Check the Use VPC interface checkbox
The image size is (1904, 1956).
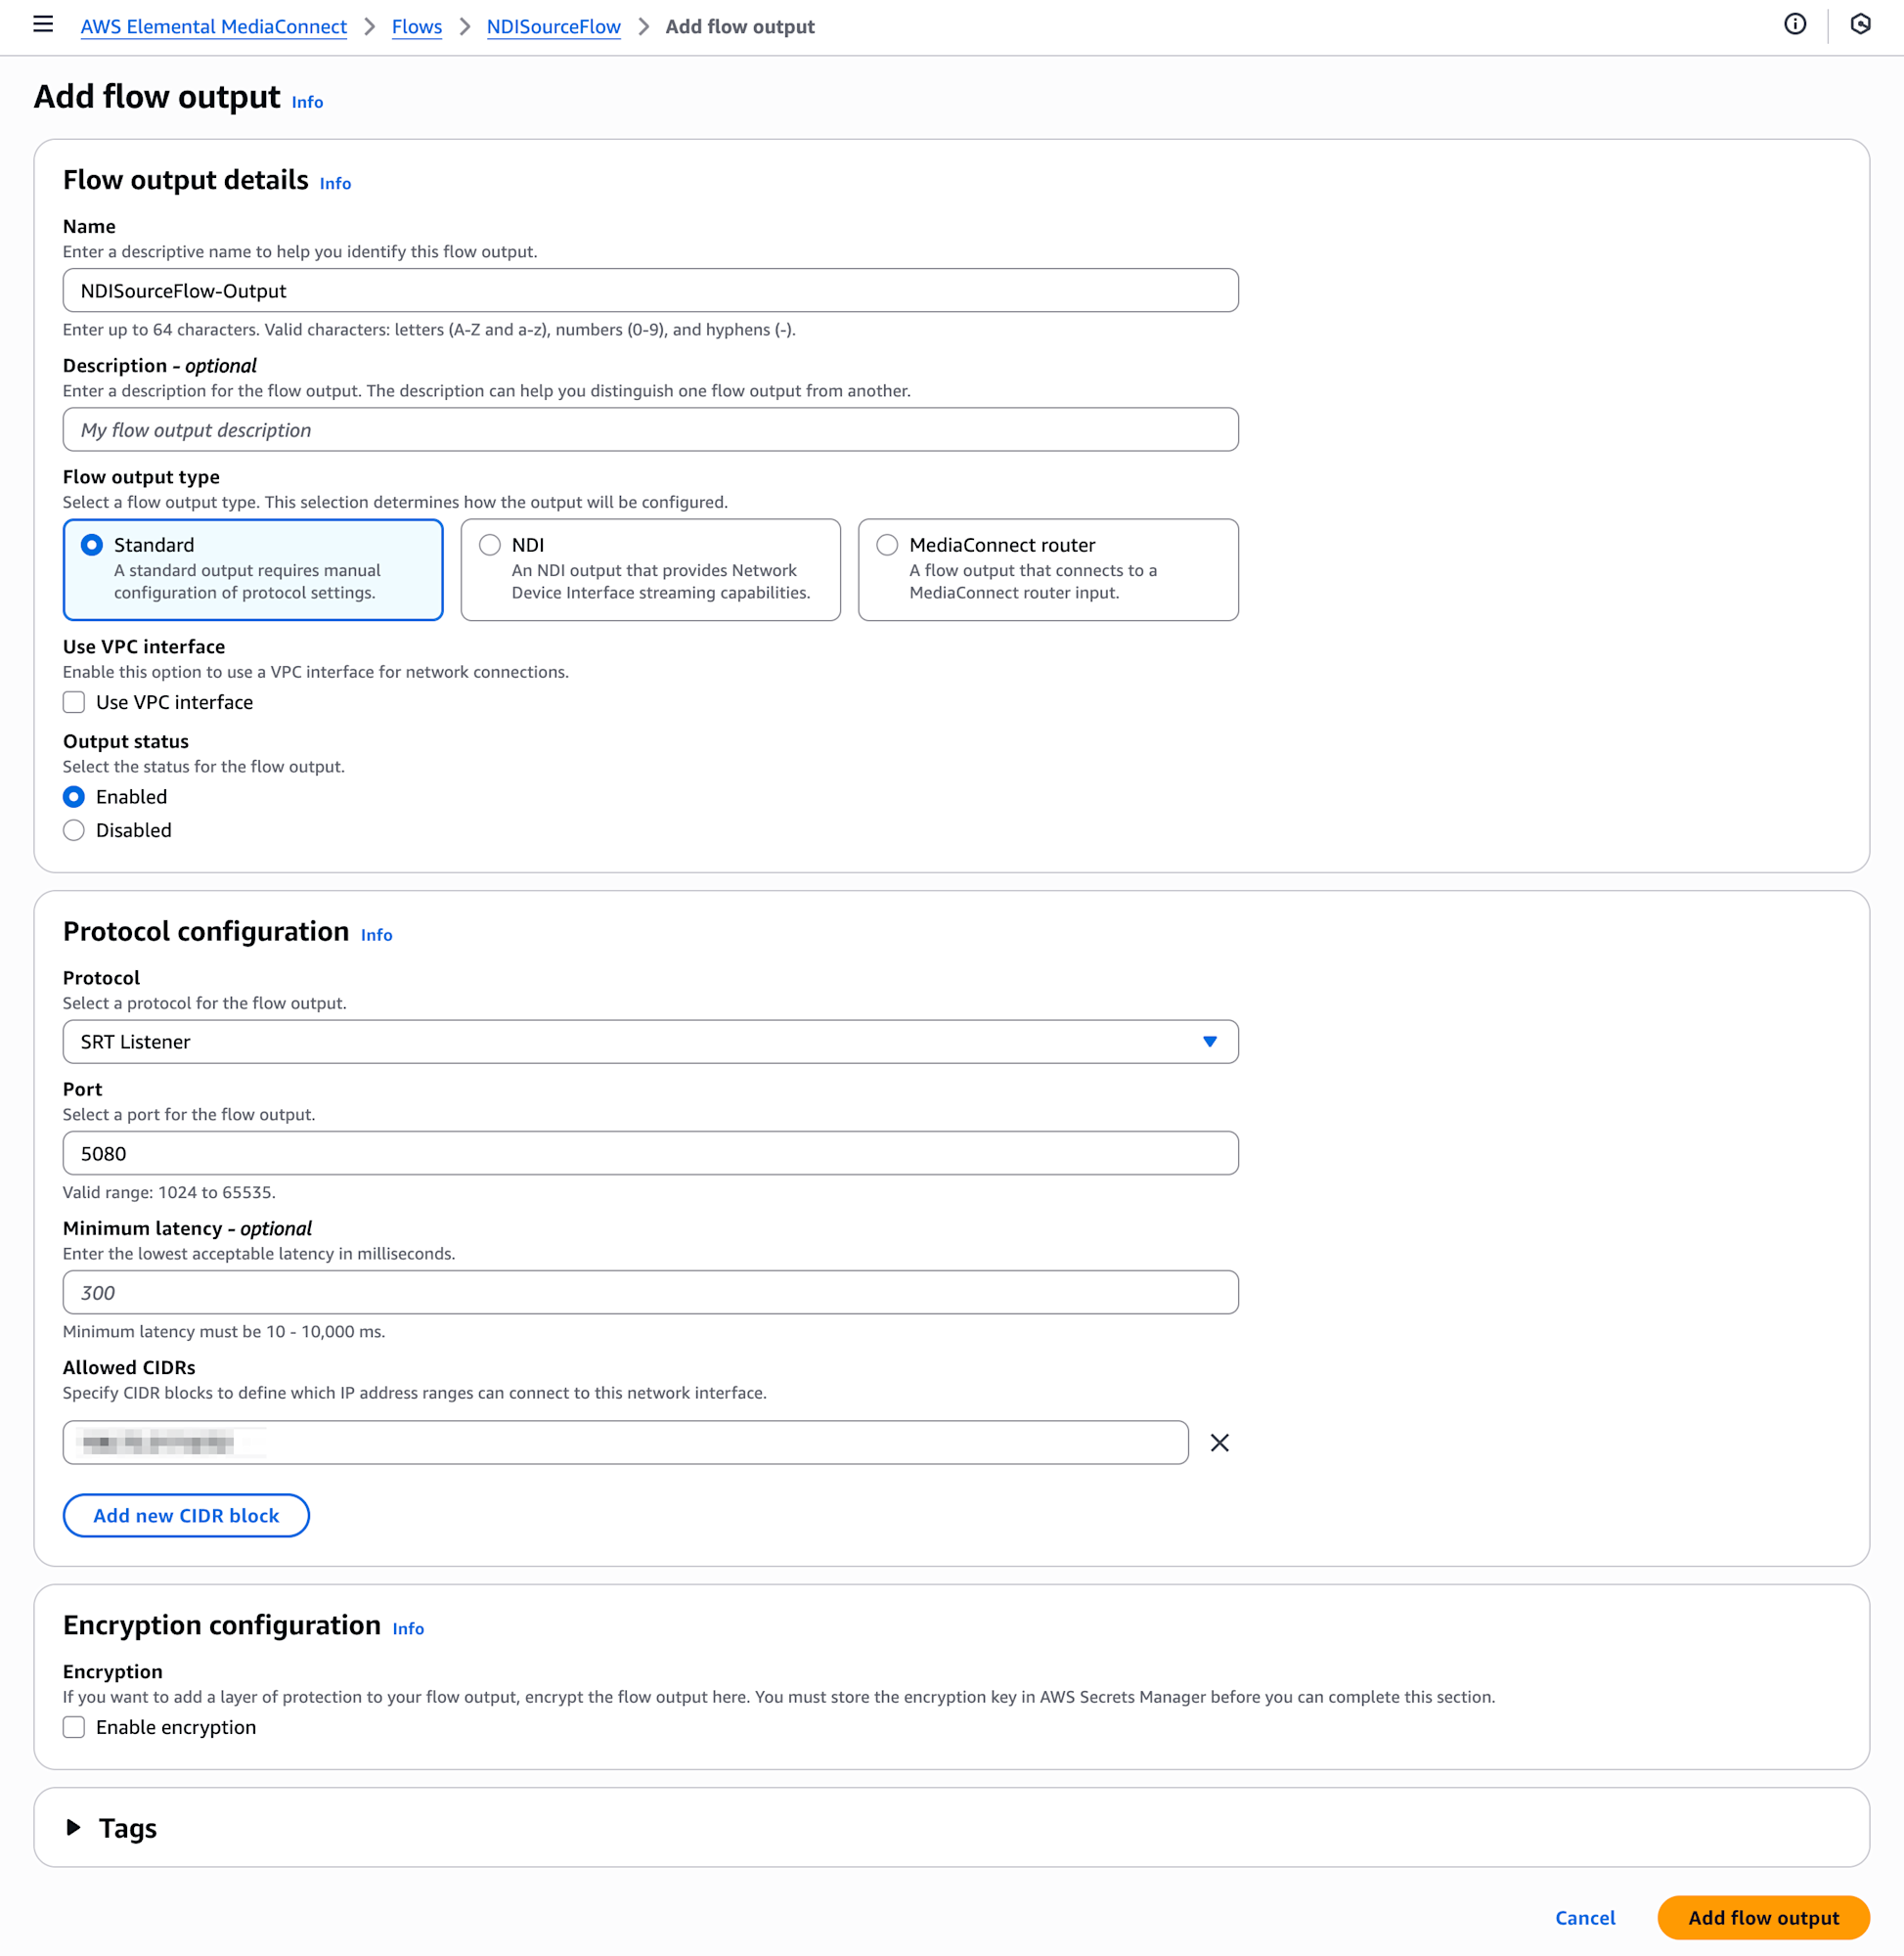[74, 702]
